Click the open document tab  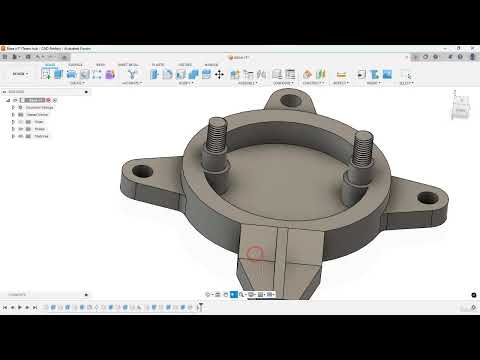pyautogui.click(x=239, y=57)
